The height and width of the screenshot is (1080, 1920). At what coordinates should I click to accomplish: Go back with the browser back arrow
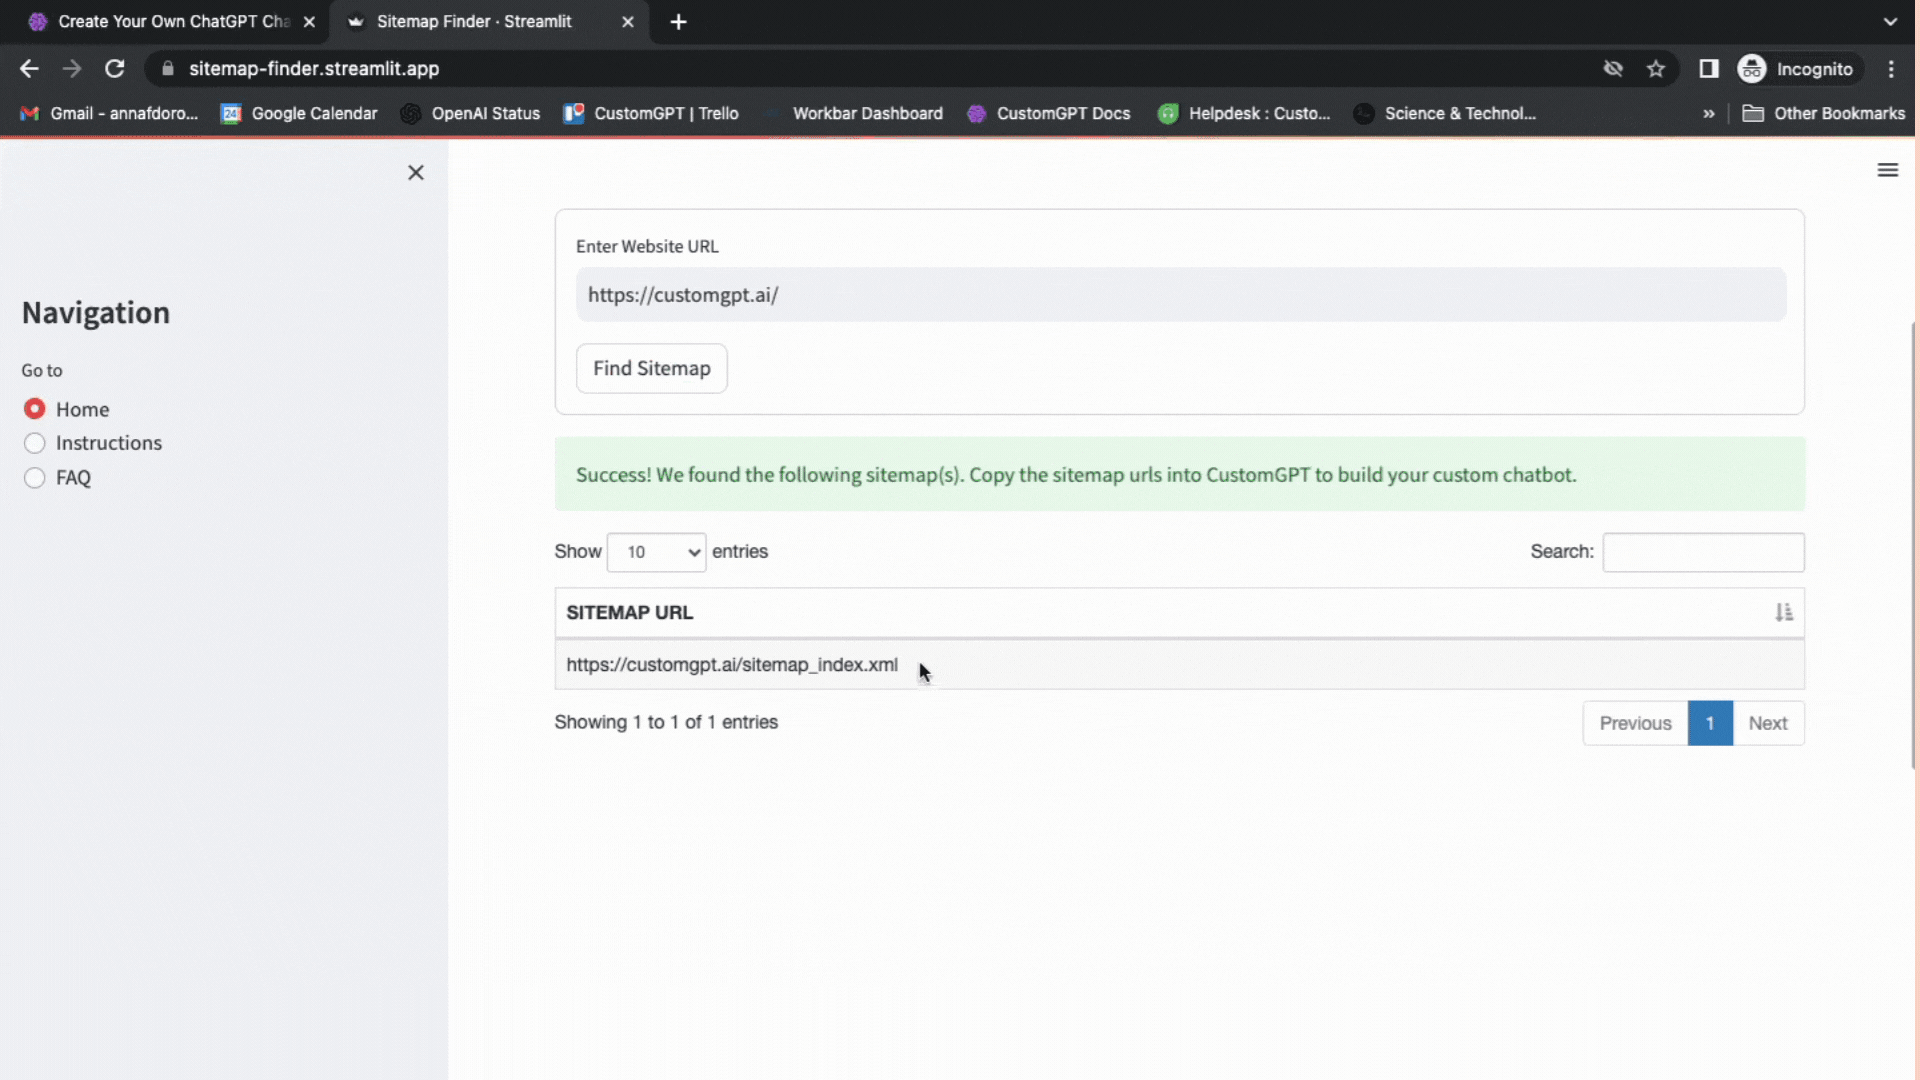pyautogui.click(x=29, y=69)
